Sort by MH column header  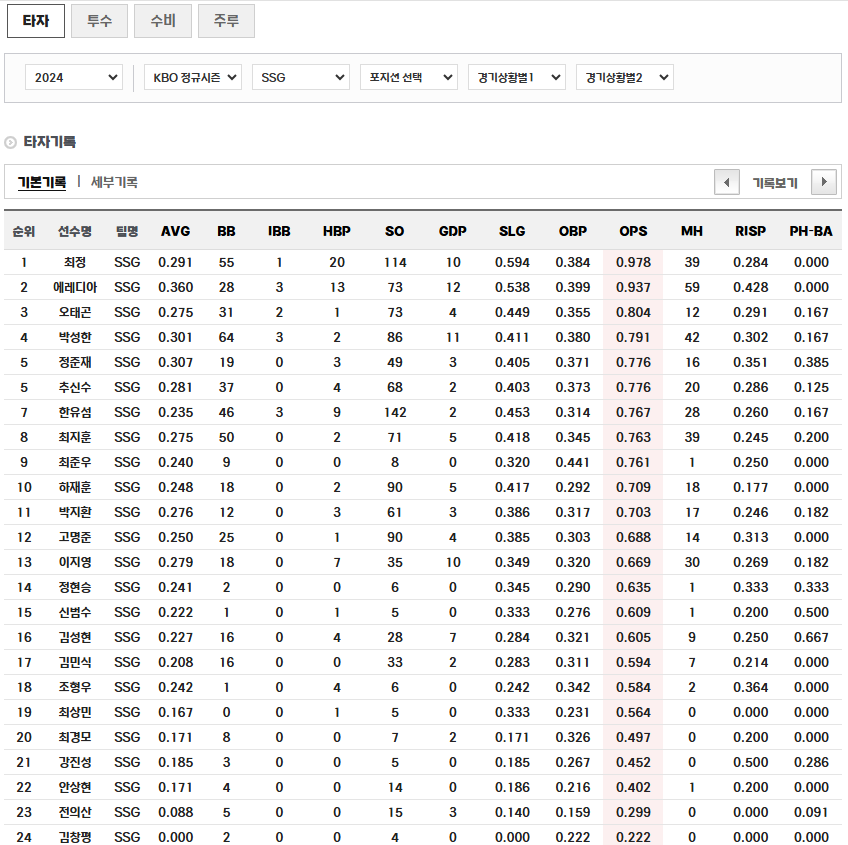point(692,232)
